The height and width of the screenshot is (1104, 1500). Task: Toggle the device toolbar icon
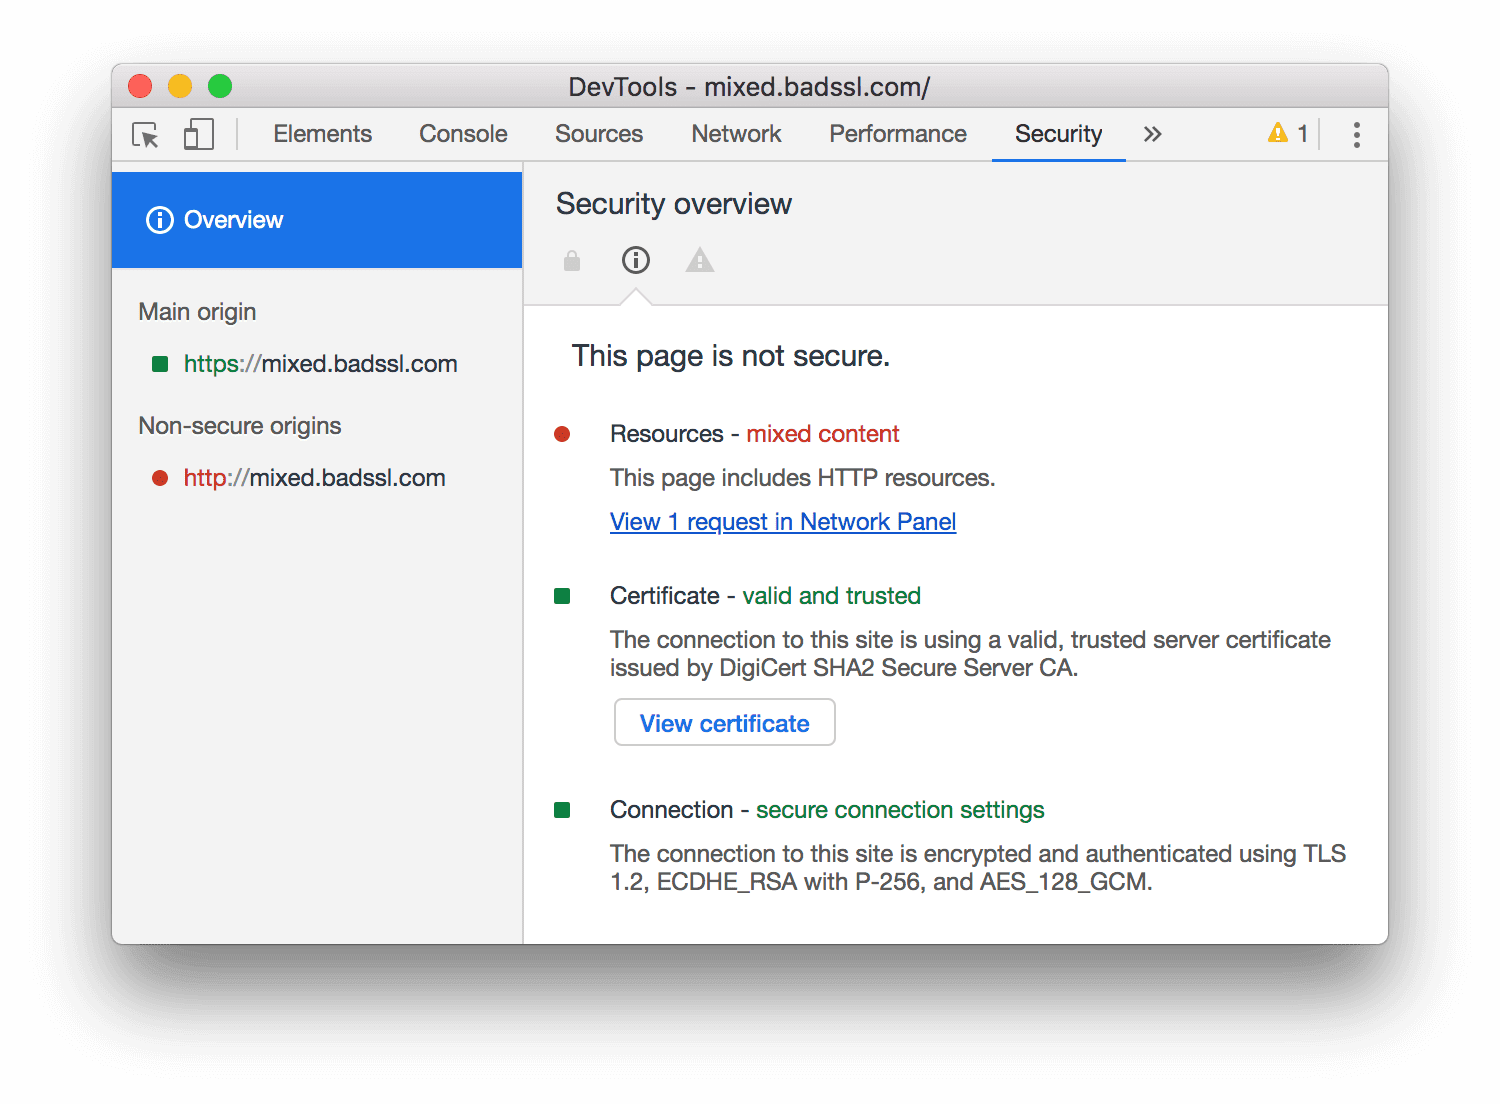point(198,134)
